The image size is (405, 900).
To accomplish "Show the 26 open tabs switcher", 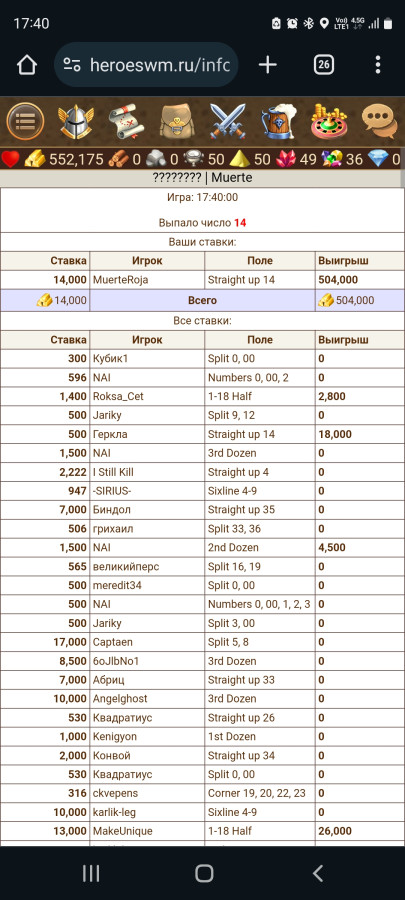I will tap(324, 65).
